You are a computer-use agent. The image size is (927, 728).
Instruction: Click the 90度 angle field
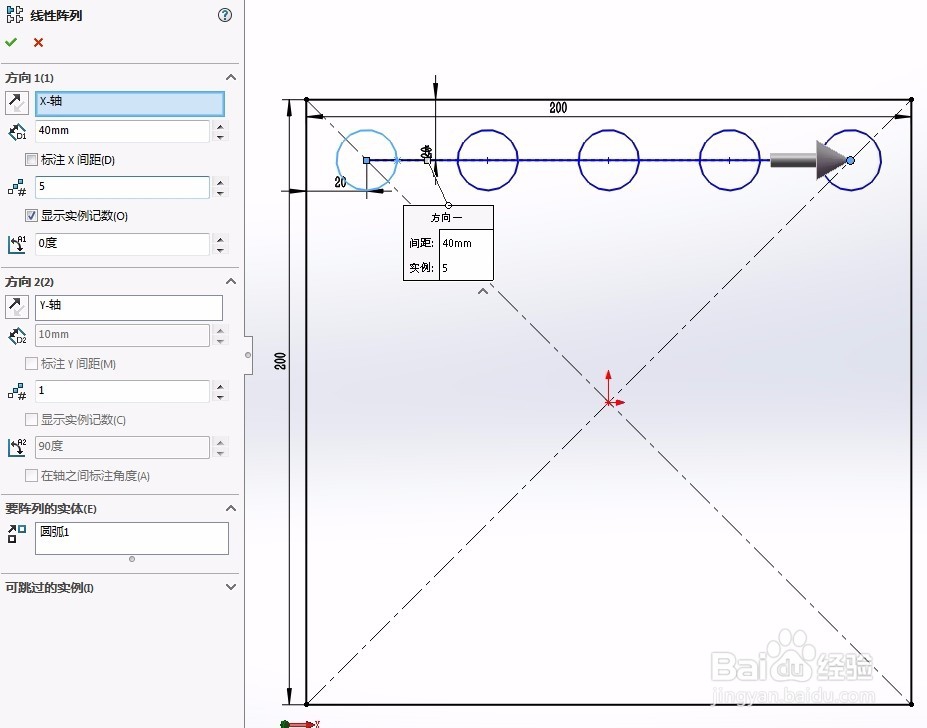122,447
